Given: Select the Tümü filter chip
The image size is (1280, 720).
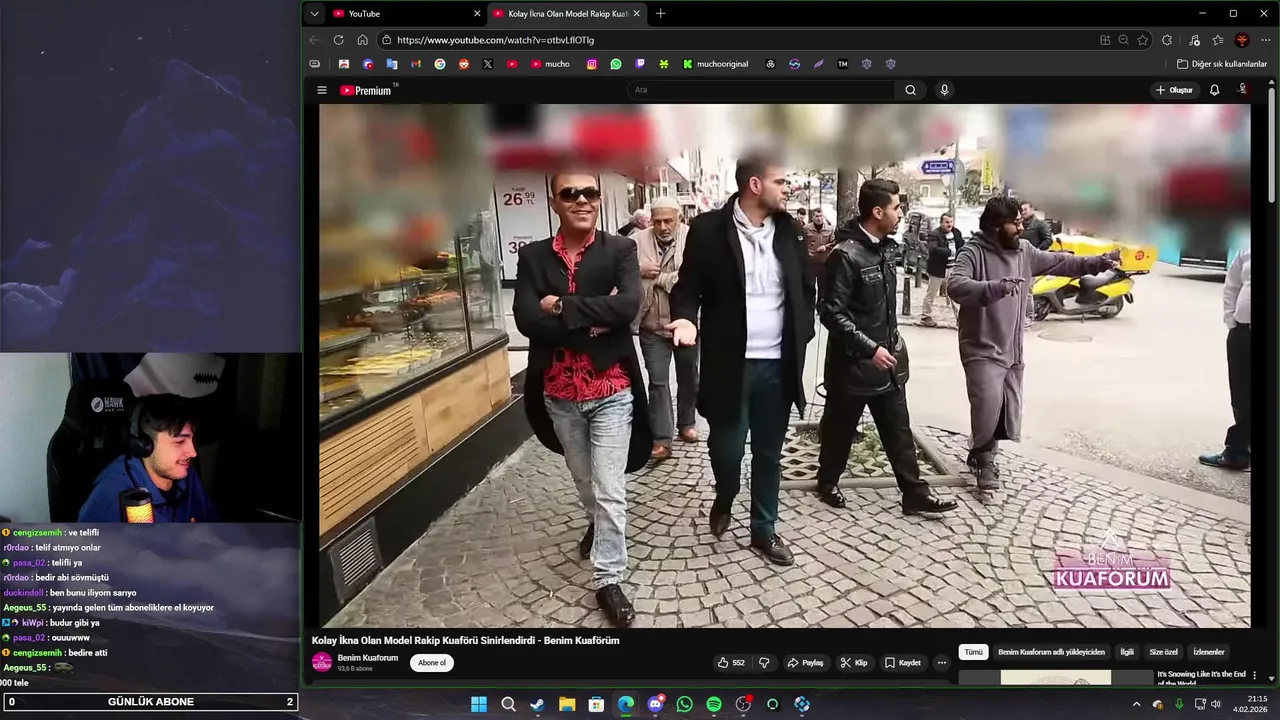Looking at the screenshot, I should [974, 652].
